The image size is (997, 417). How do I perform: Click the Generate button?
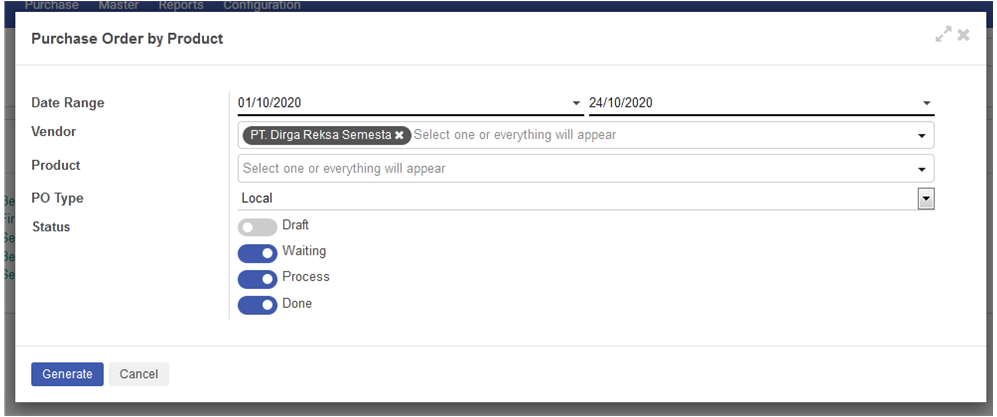[67, 374]
